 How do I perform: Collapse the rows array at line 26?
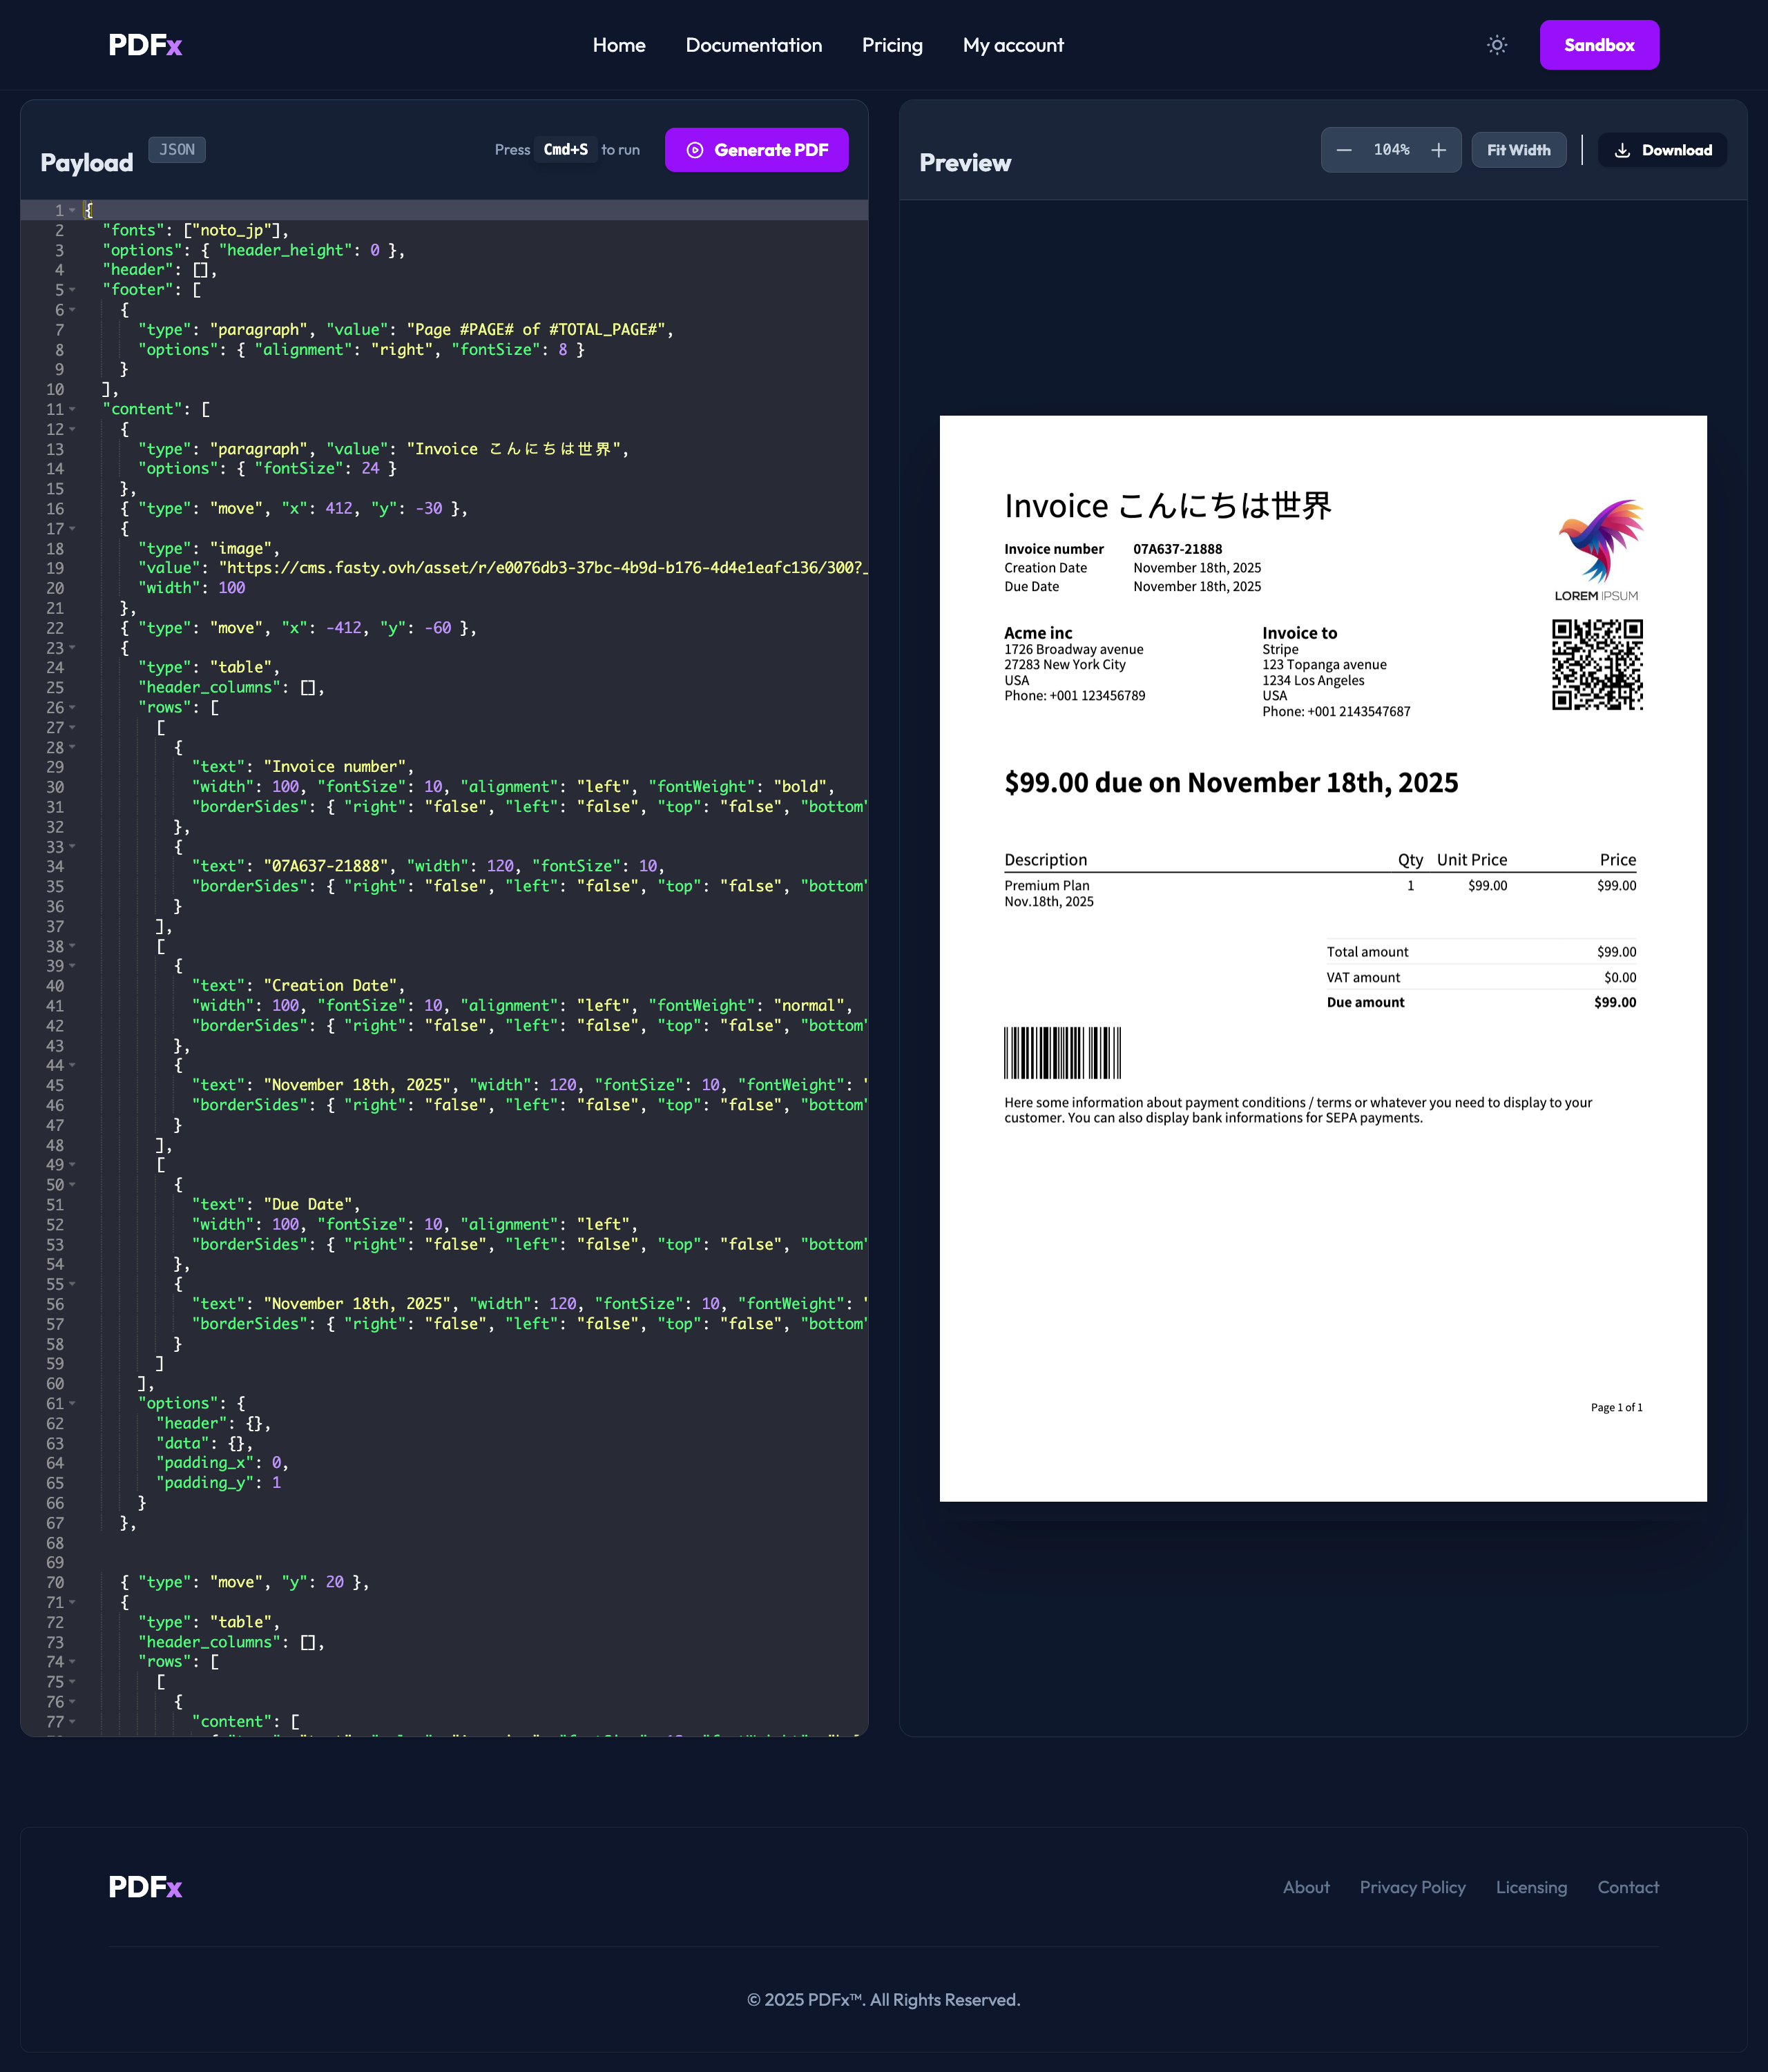pyautogui.click(x=72, y=707)
